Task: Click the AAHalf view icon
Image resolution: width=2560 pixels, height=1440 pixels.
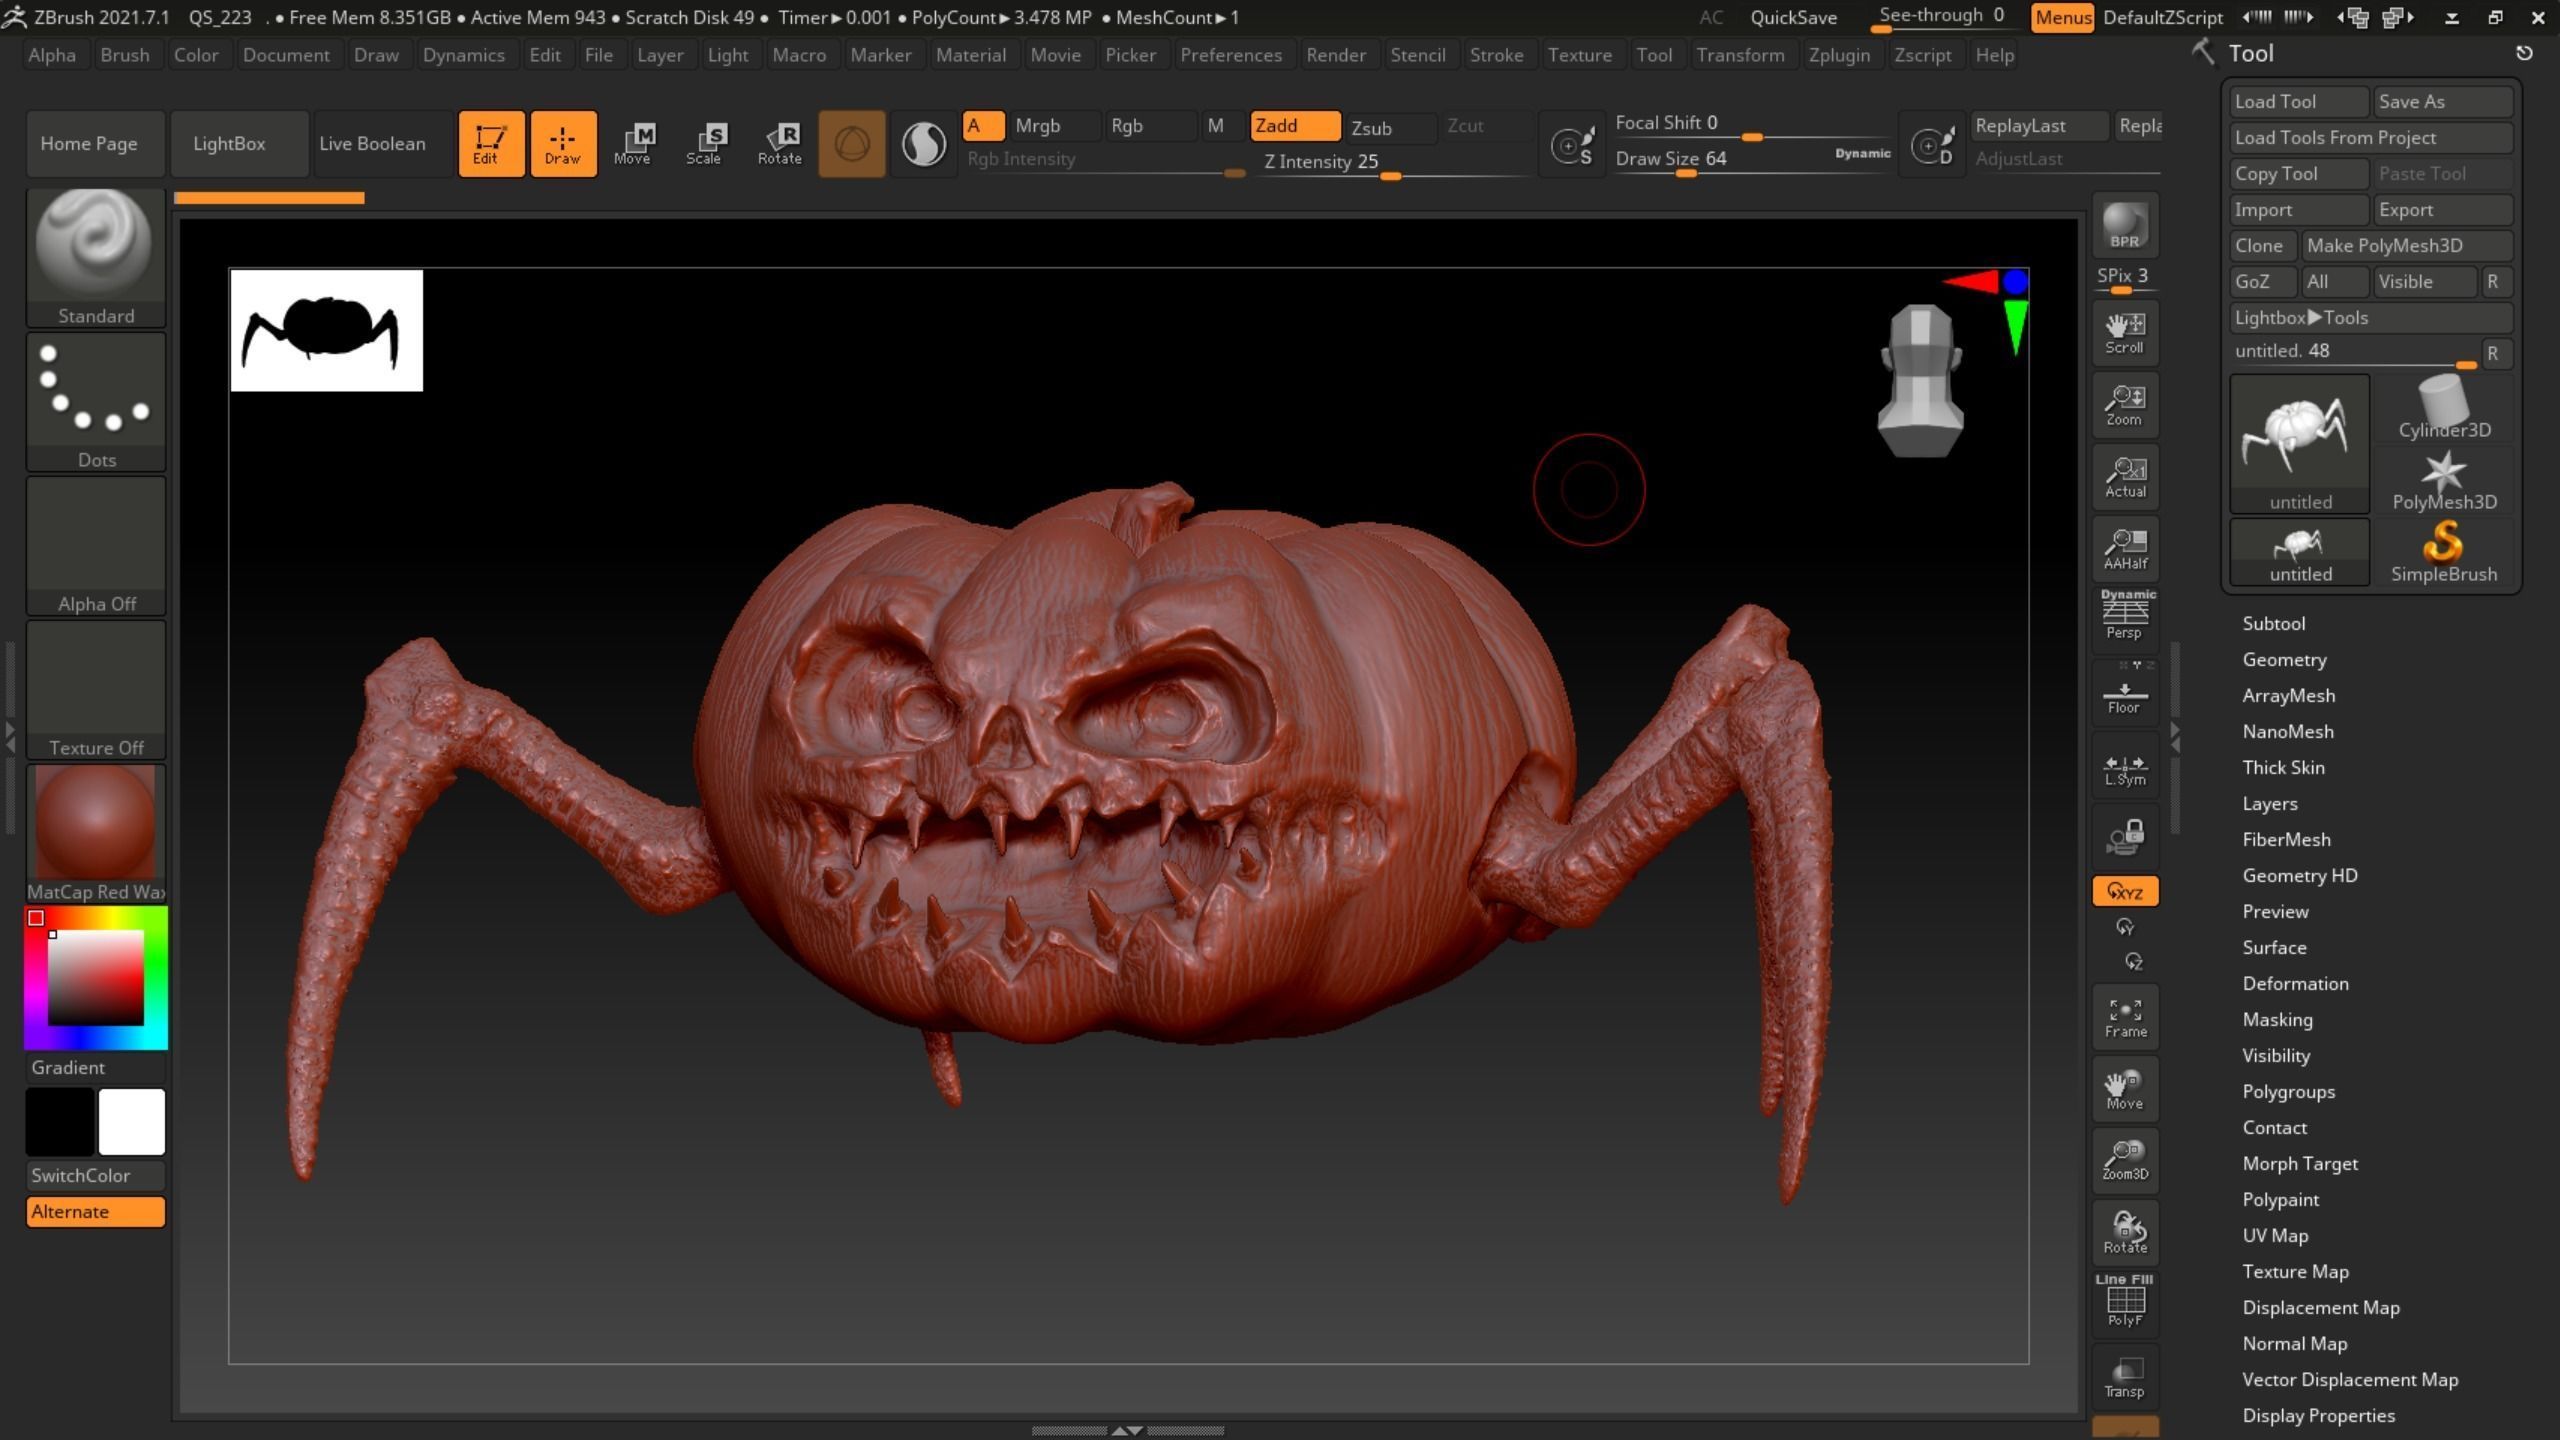Action: pyautogui.click(x=2125, y=549)
